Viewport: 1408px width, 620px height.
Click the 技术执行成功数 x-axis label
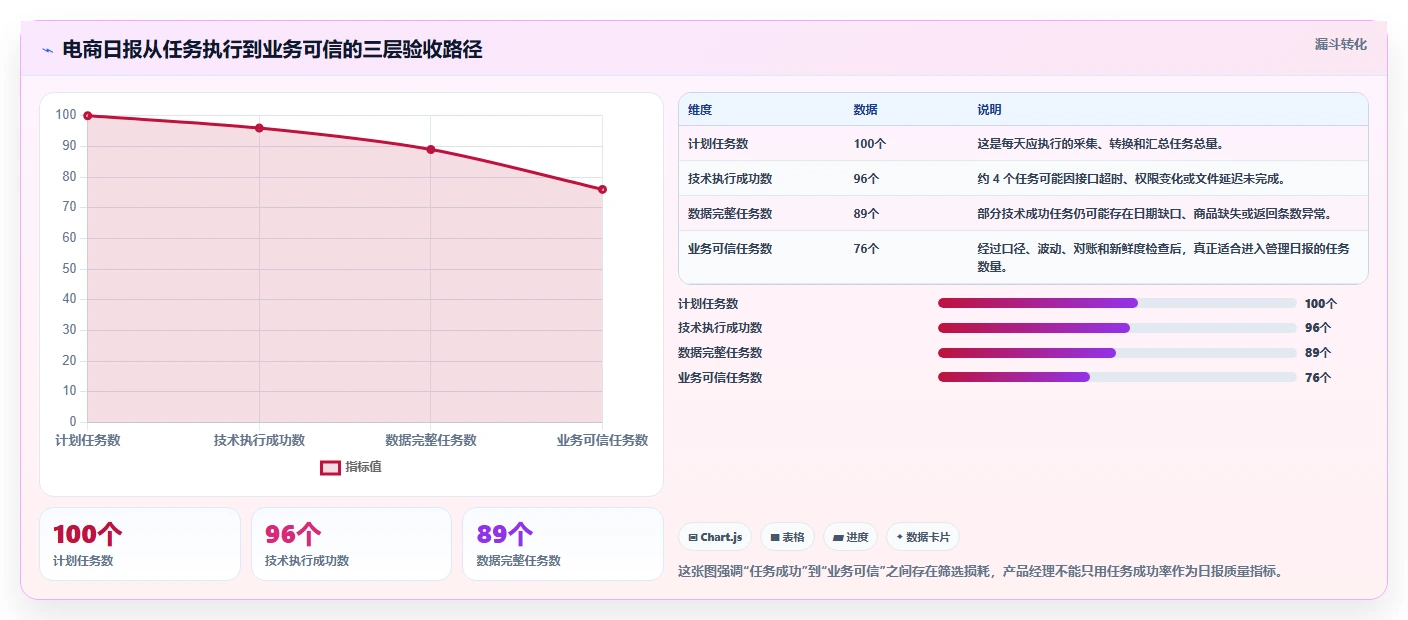pos(259,440)
